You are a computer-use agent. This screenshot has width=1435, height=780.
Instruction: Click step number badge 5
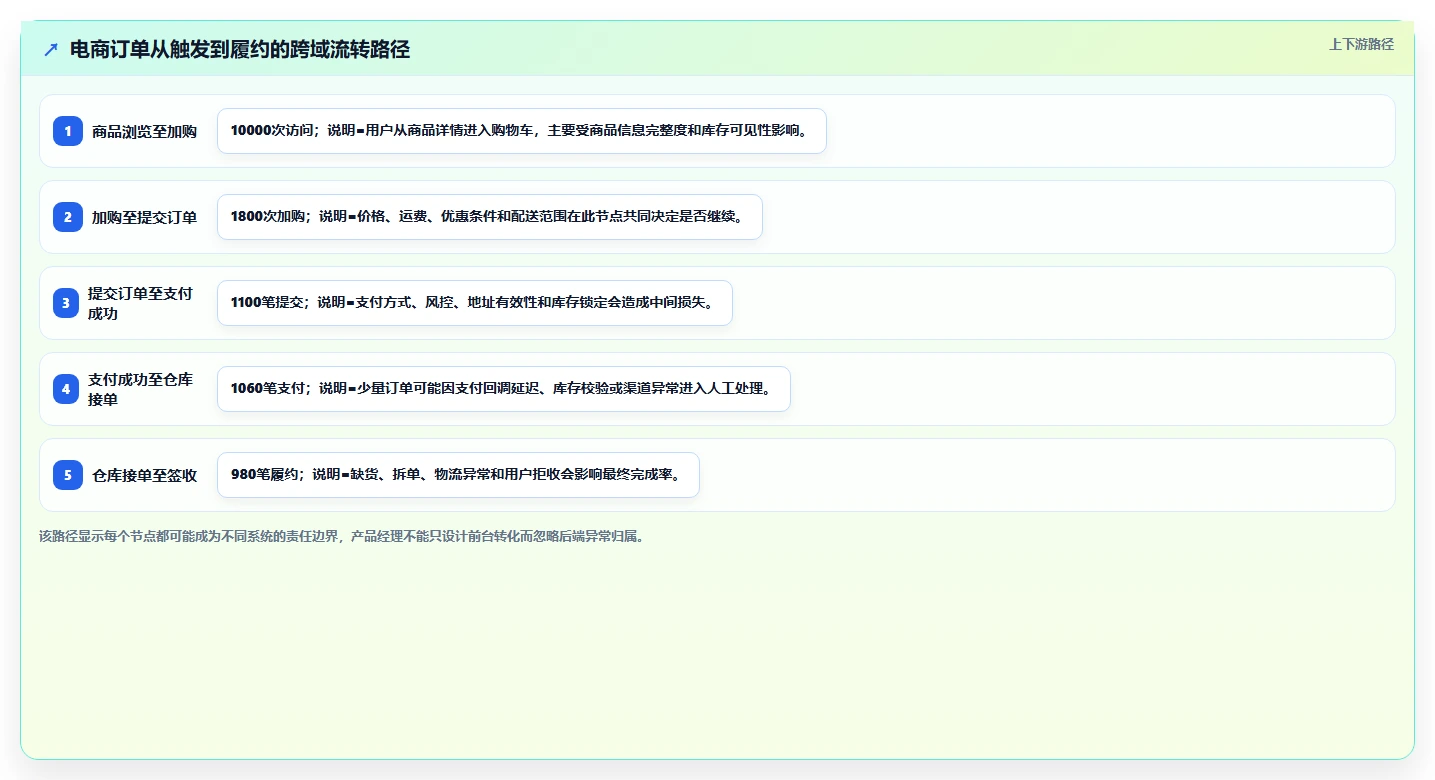point(68,475)
